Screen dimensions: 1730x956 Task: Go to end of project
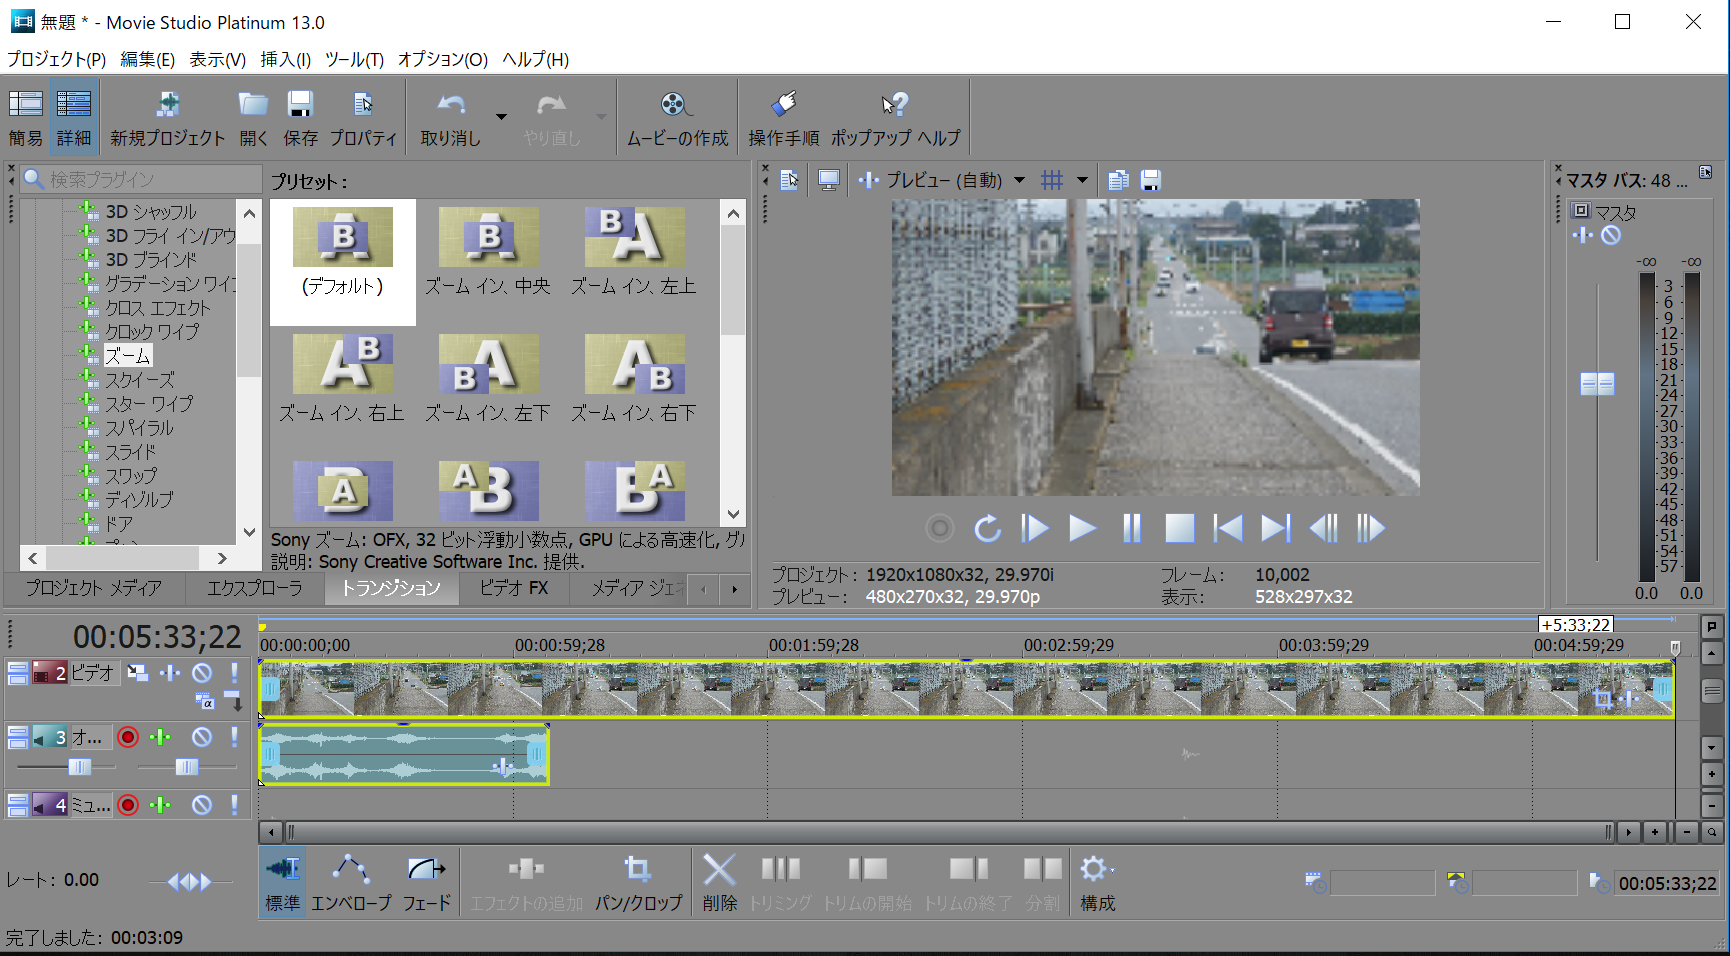click(x=1276, y=528)
